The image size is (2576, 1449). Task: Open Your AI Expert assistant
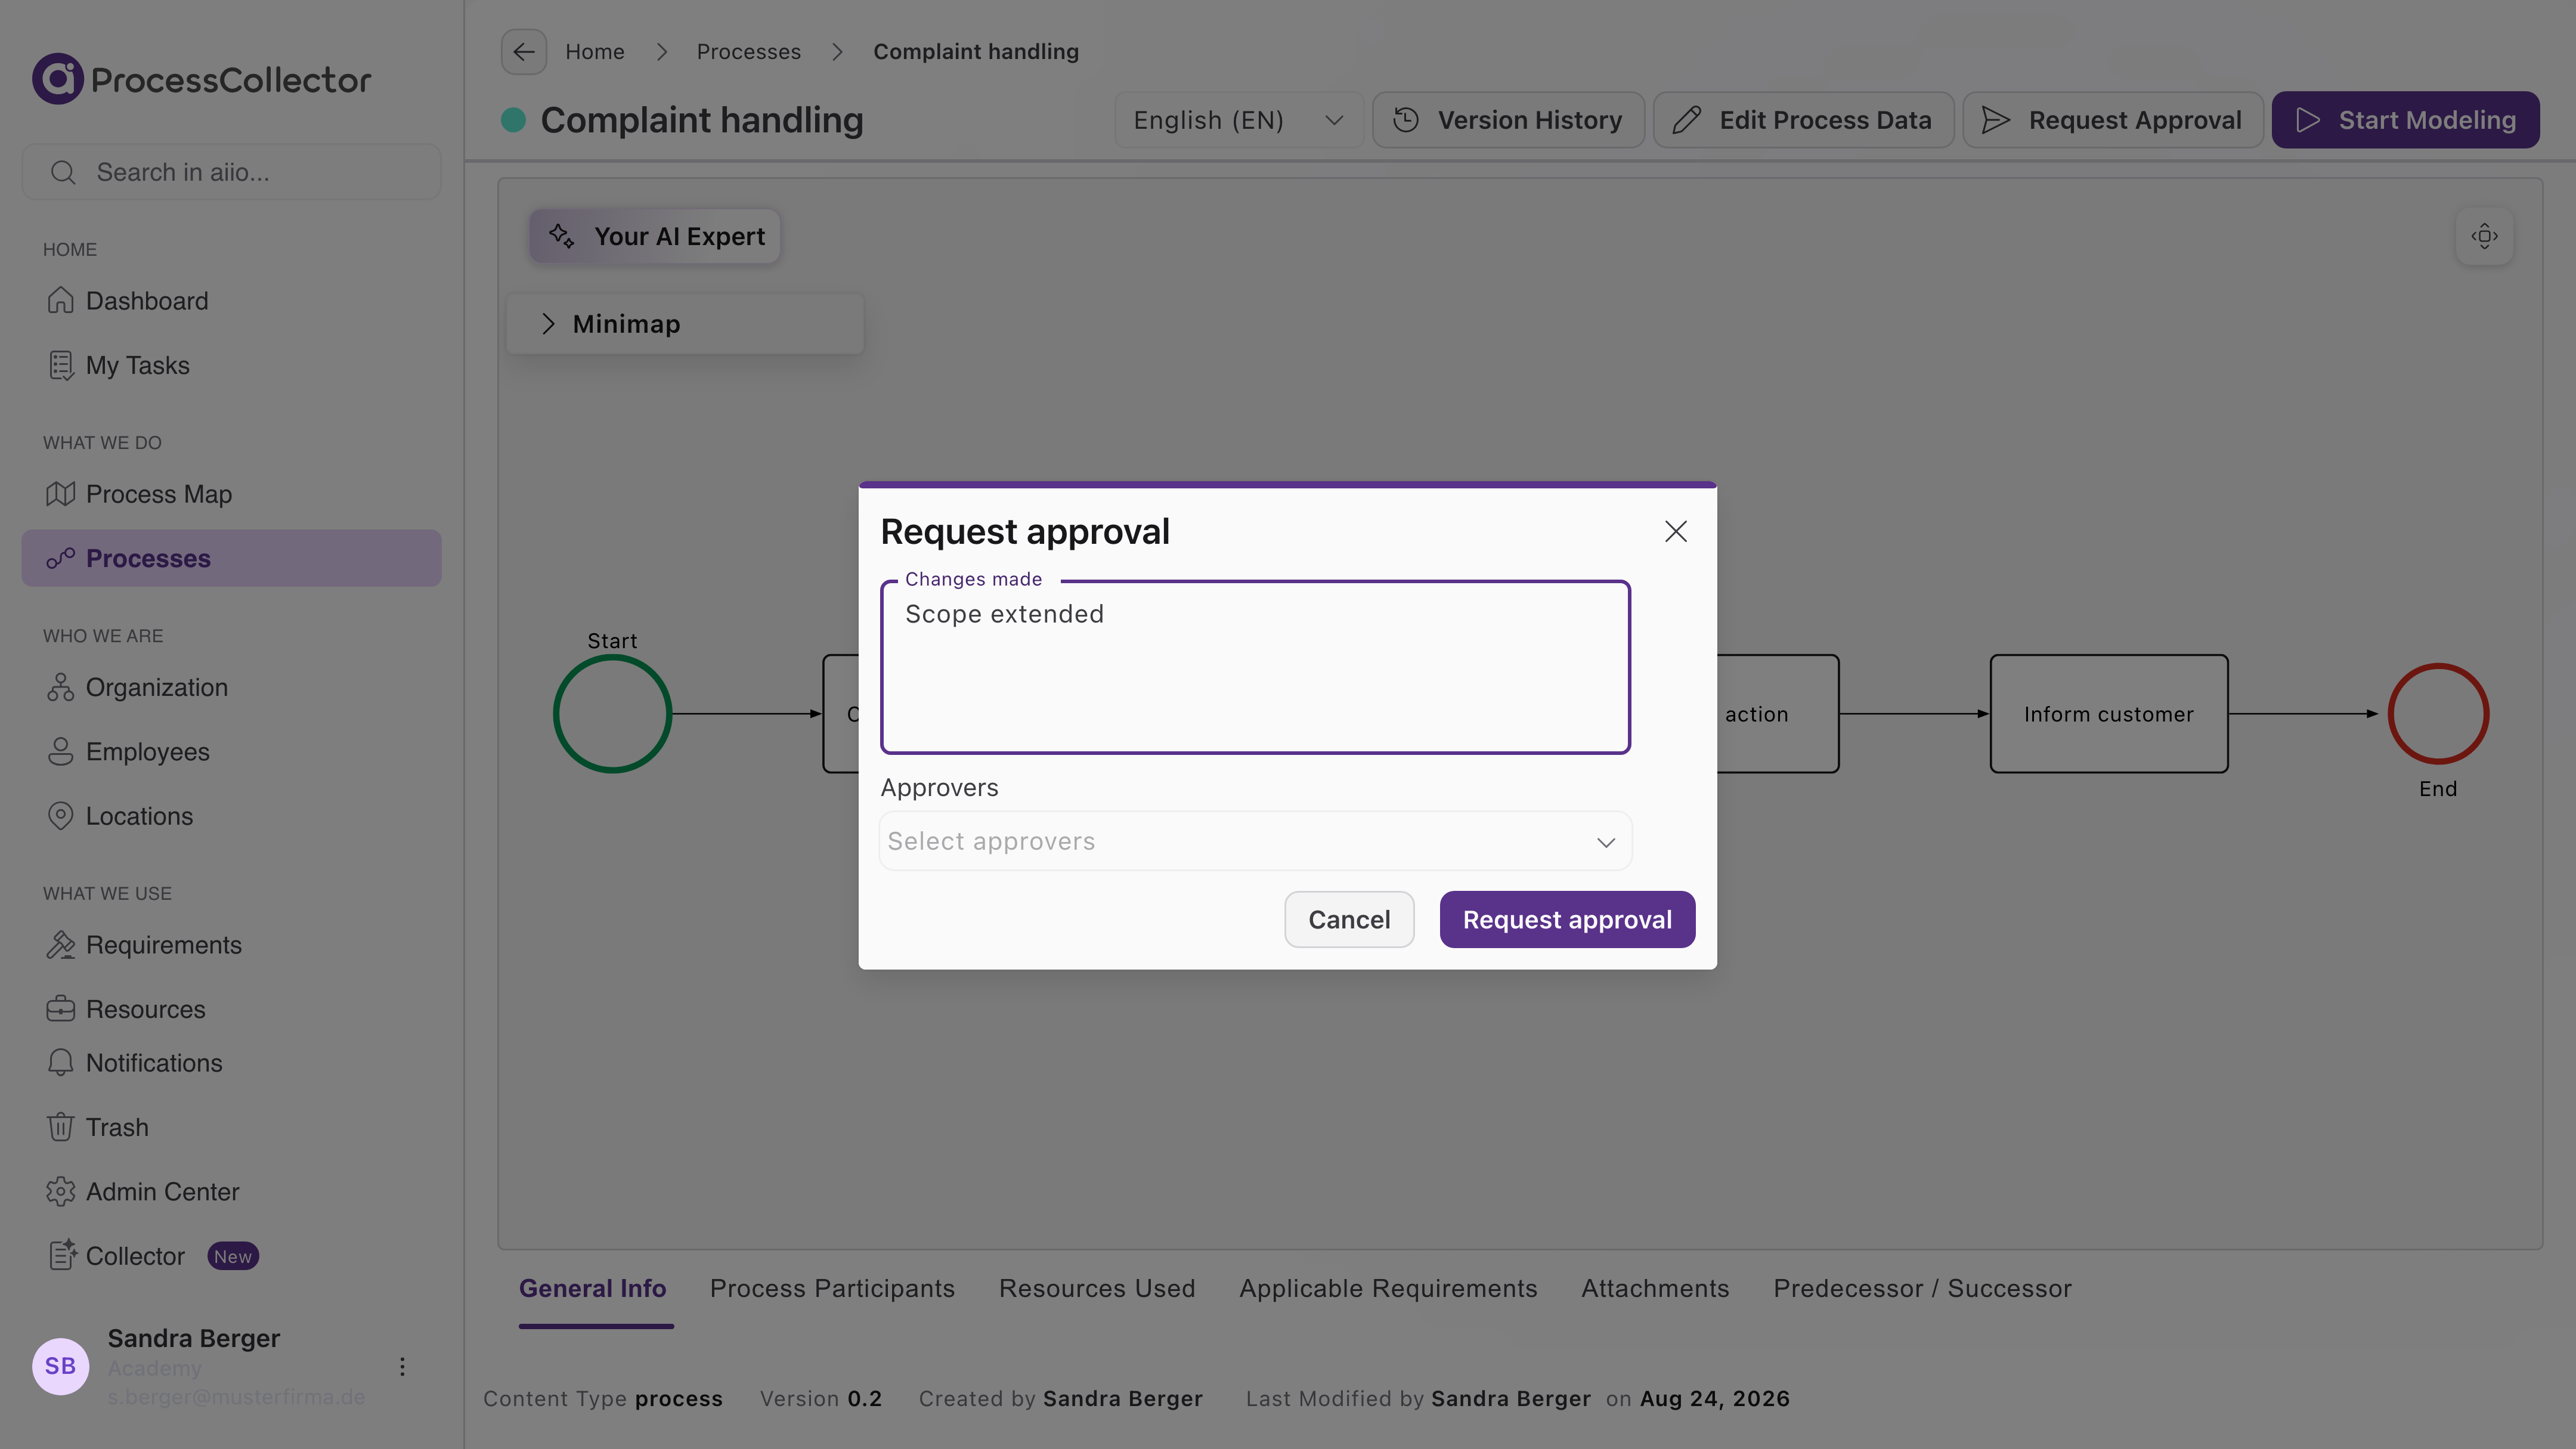click(x=655, y=236)
